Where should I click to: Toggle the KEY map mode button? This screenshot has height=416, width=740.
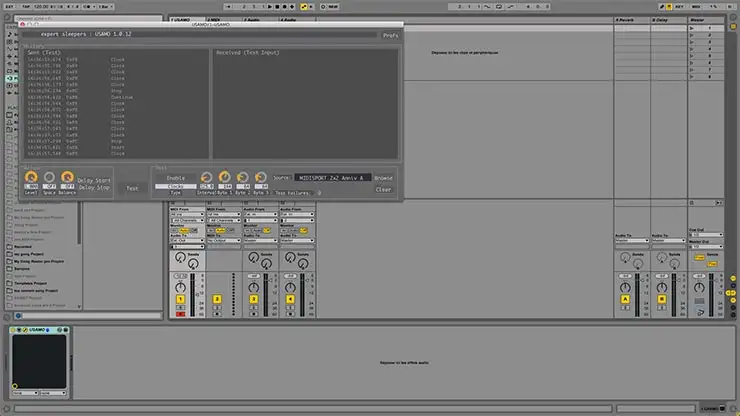(x=679, y=7)
